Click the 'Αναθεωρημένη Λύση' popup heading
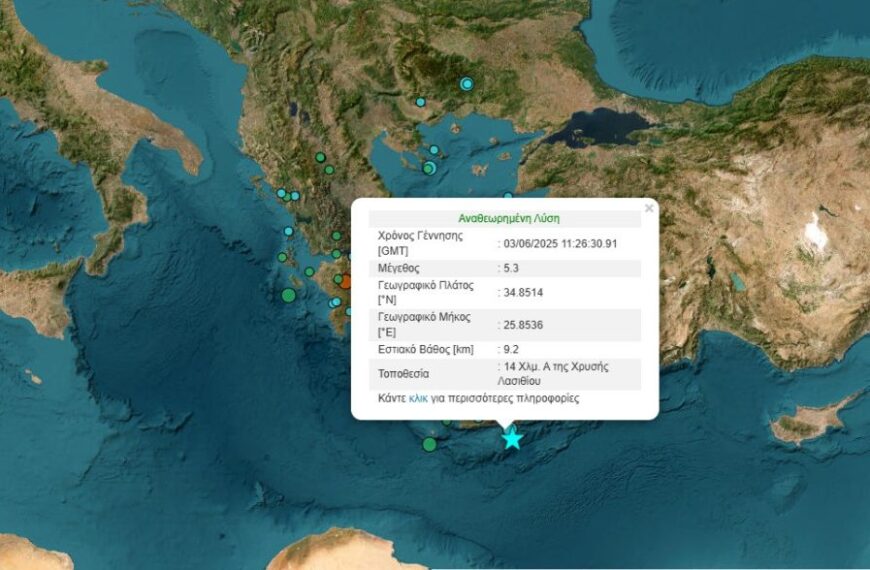Screen dimensions: 870x570 tap(509, 218)
